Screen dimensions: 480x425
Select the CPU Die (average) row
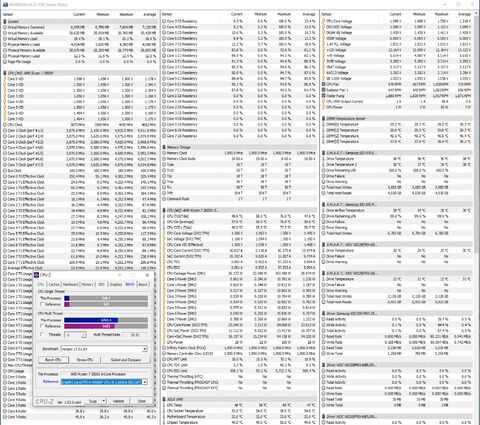[239, 222]
